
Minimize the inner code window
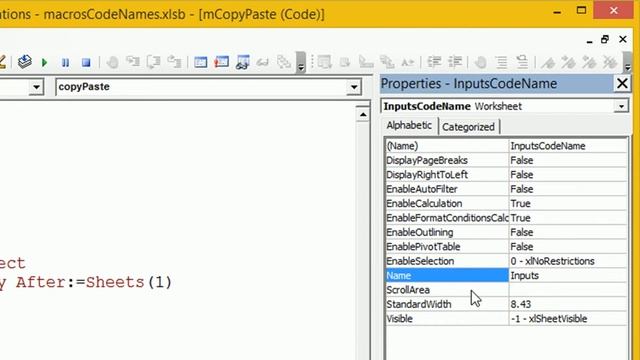tap(589, 41)
